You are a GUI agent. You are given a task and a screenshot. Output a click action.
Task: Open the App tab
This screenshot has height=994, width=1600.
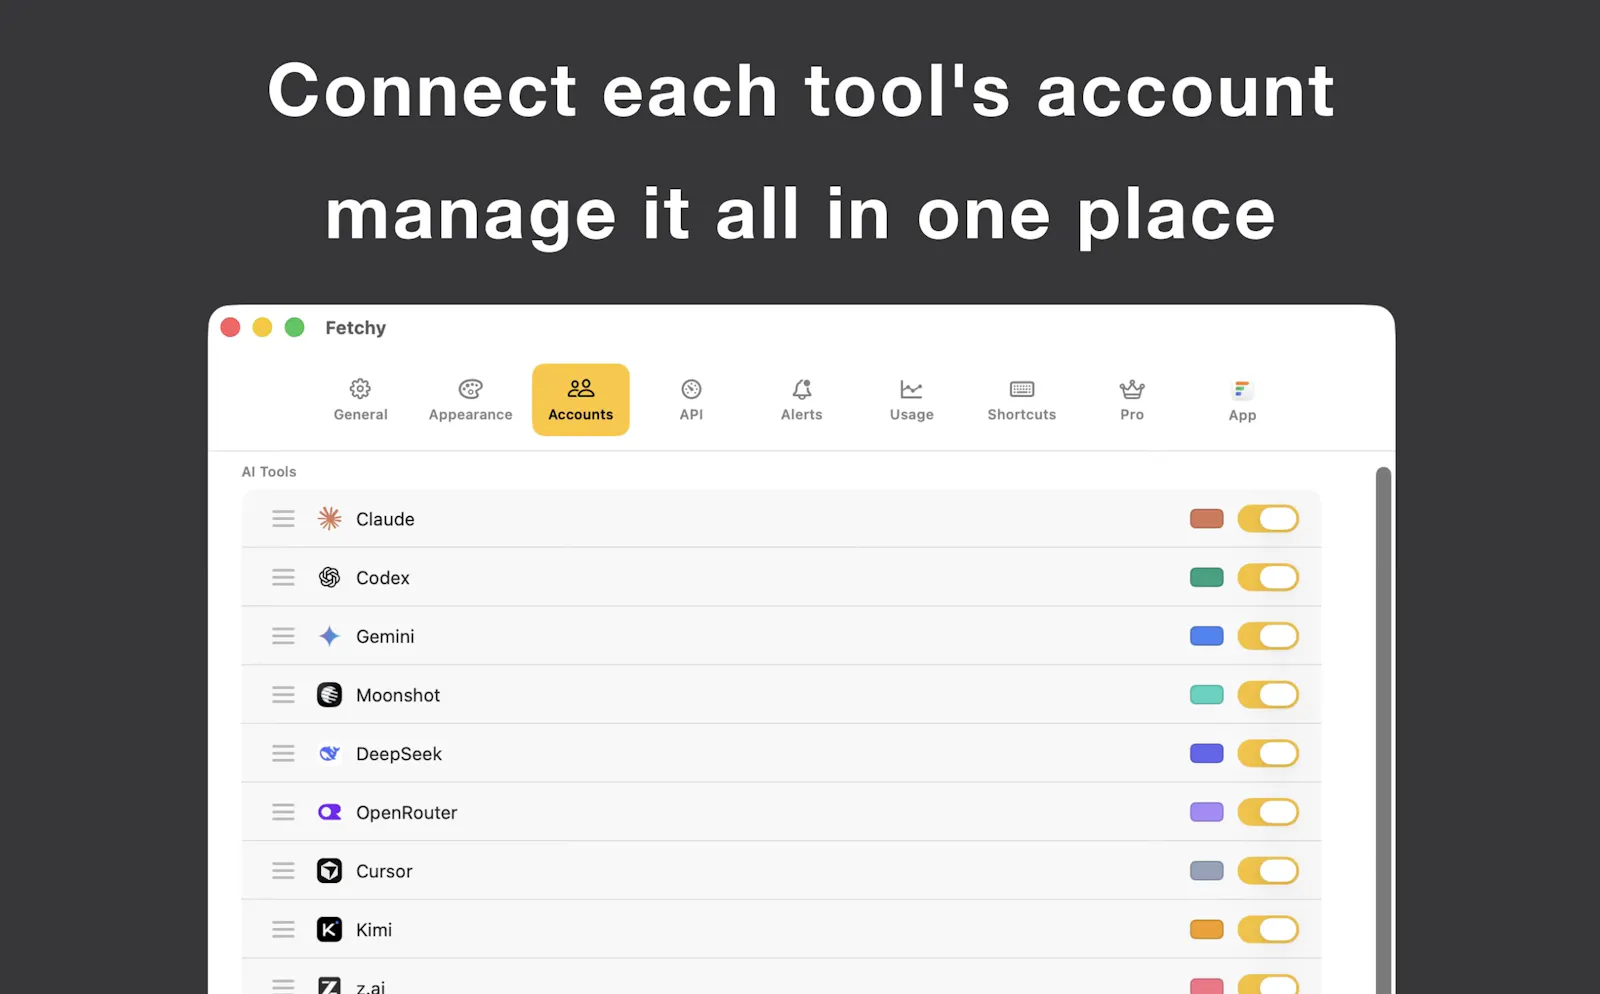click(1242, 400)
